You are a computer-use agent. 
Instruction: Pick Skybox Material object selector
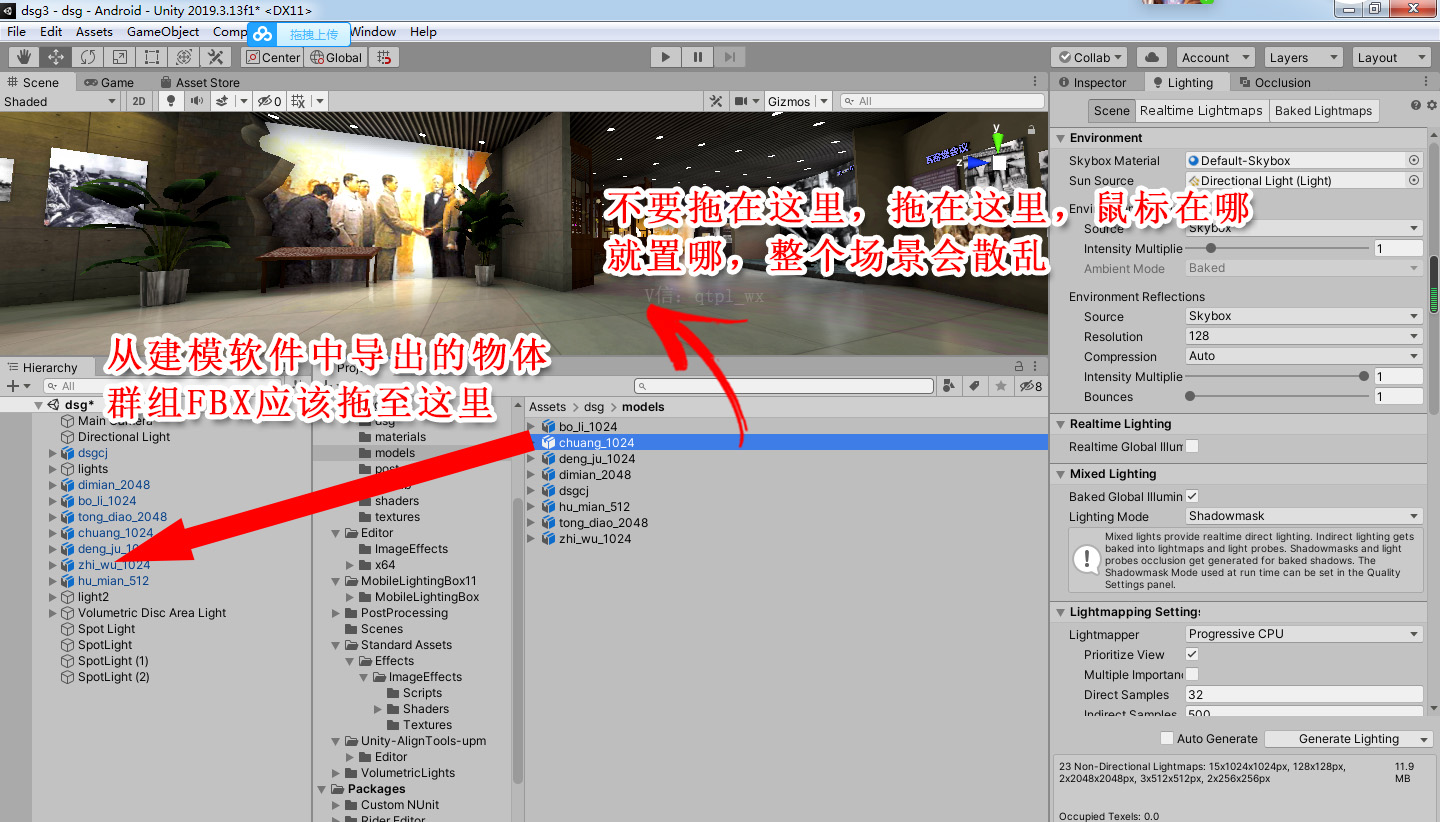tap(1414, 160)
